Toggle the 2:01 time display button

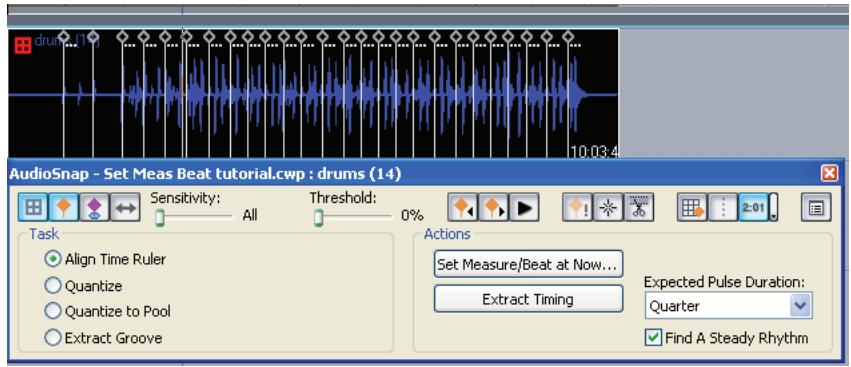click(x=753, y=207)
